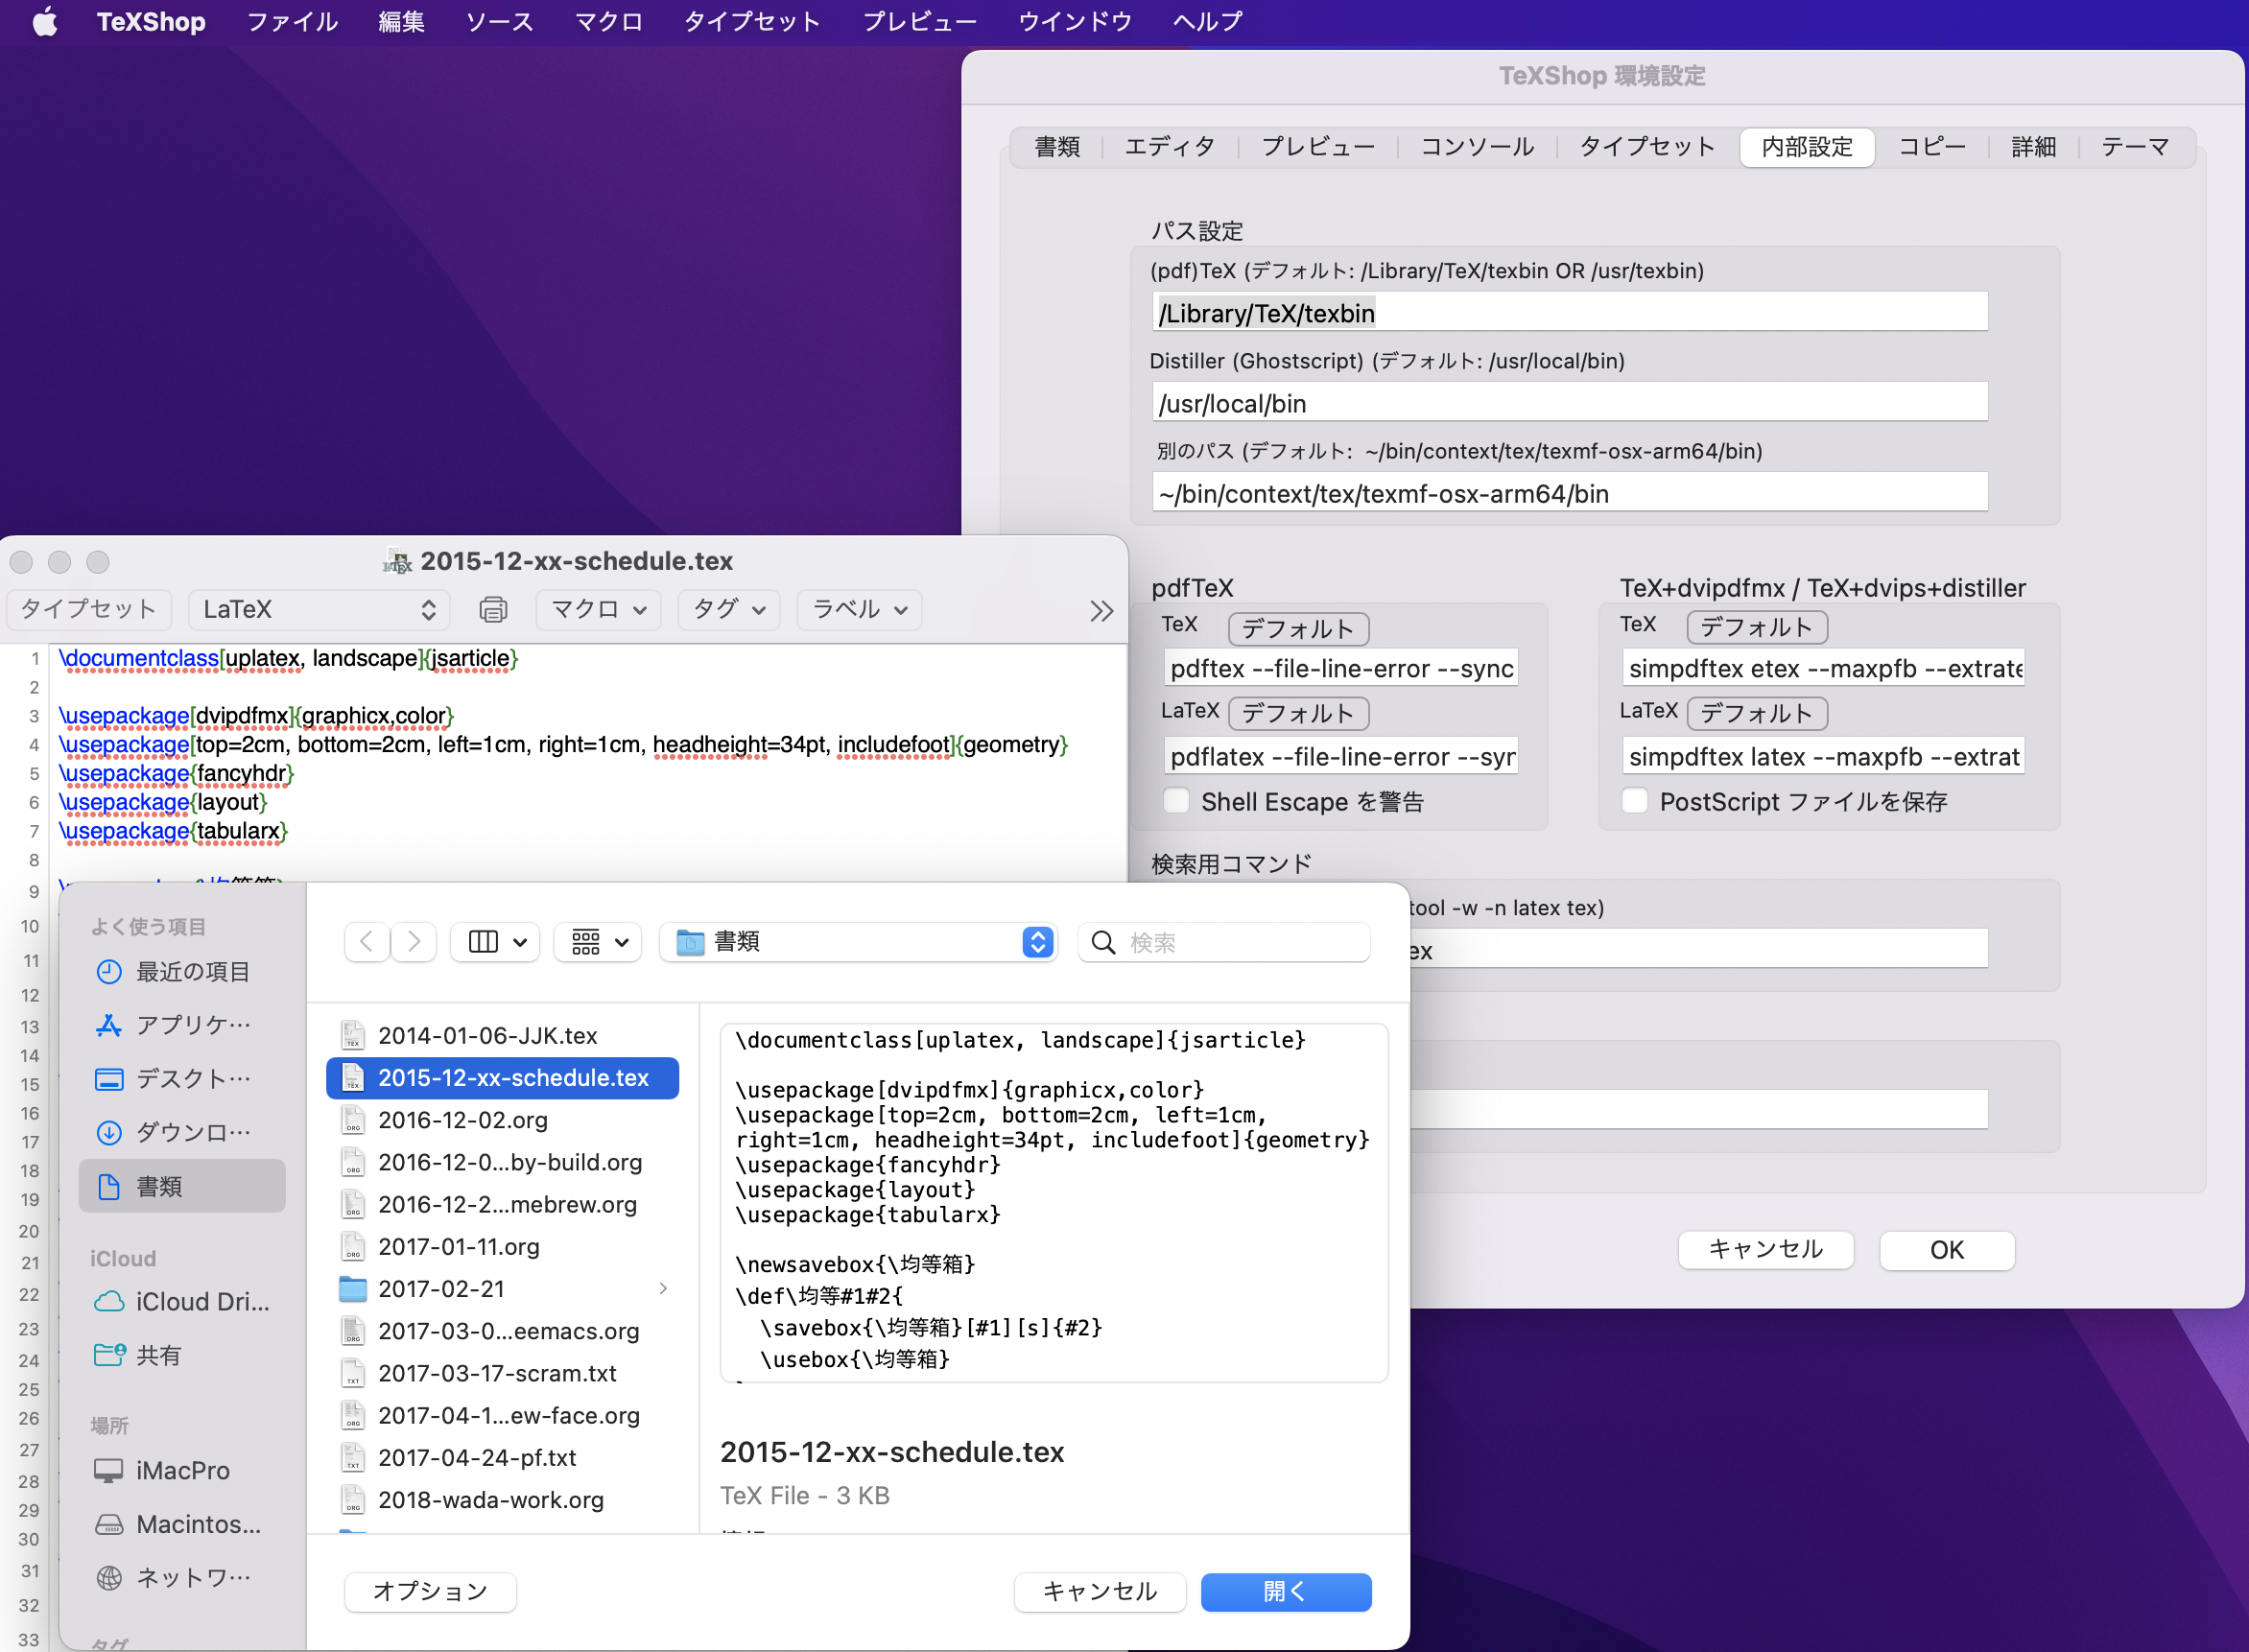Viewport: 2249px width, 1652px height.
Task: Open Applications (アプリケ…) in sidebar
Action: click(x=182, y=1024)
